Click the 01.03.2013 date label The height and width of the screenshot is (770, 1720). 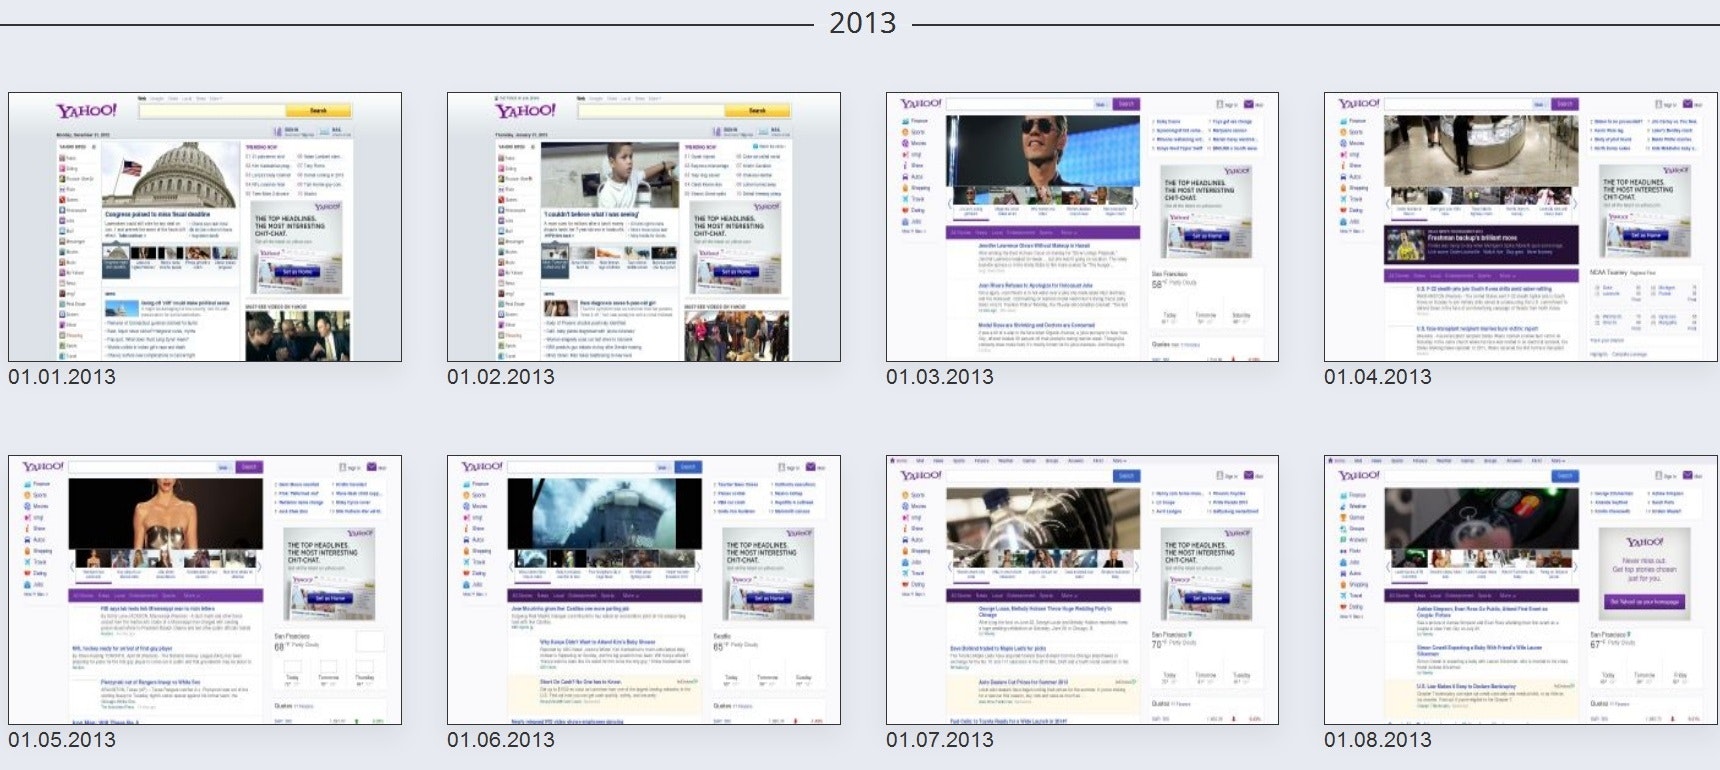pyautogui.click(x=940, y=377)
